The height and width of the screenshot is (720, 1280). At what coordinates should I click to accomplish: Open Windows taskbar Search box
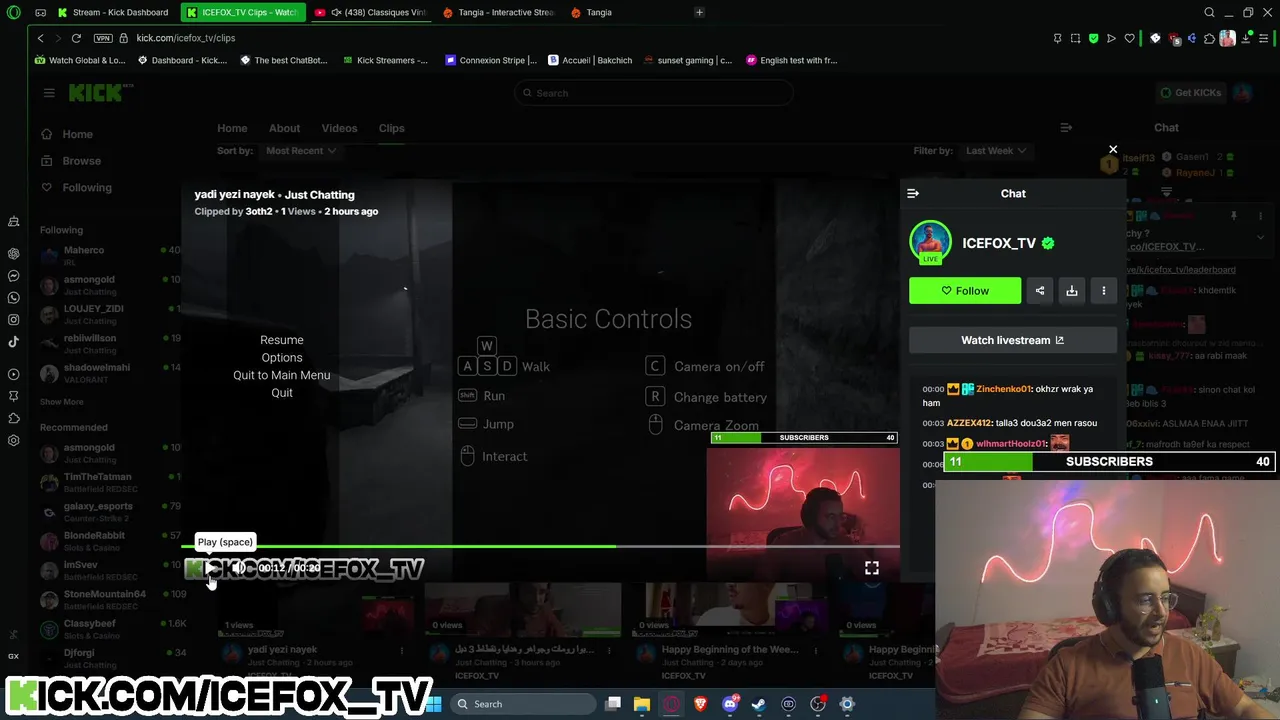[x=525, y=704]
